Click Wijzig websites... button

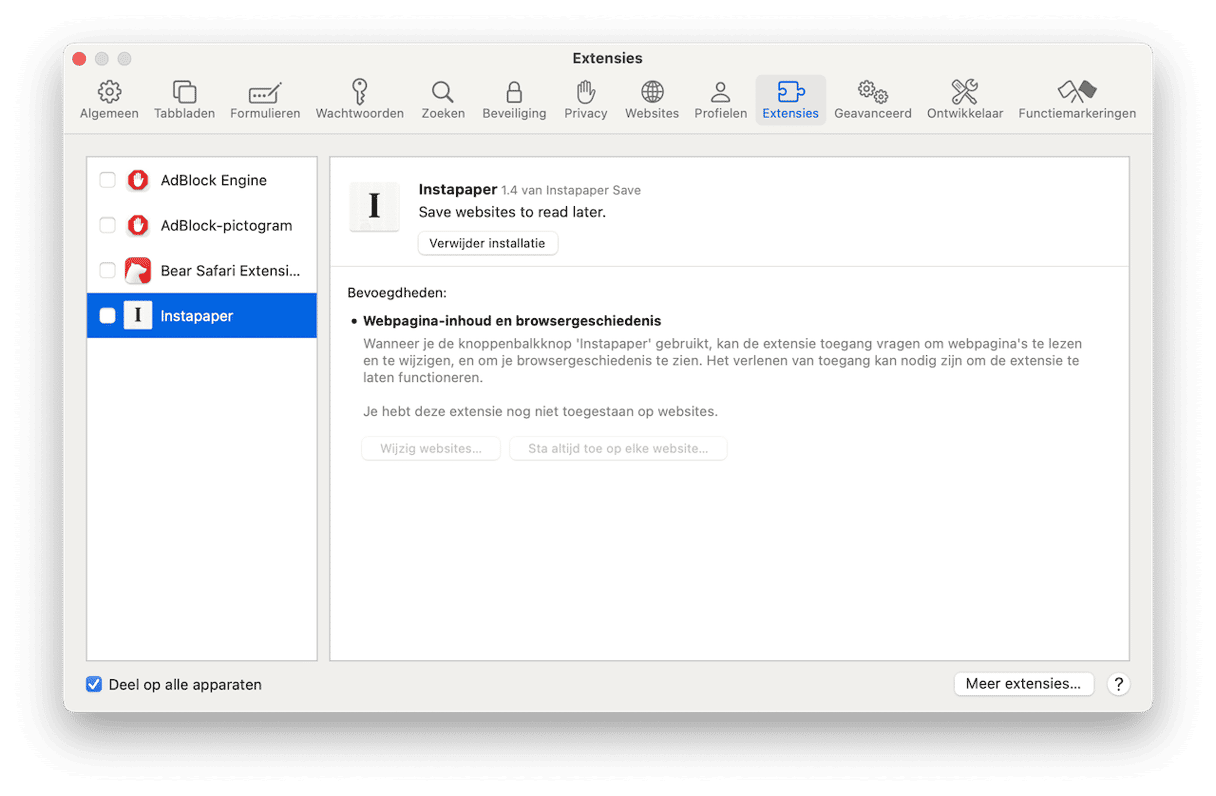point(431,449)
